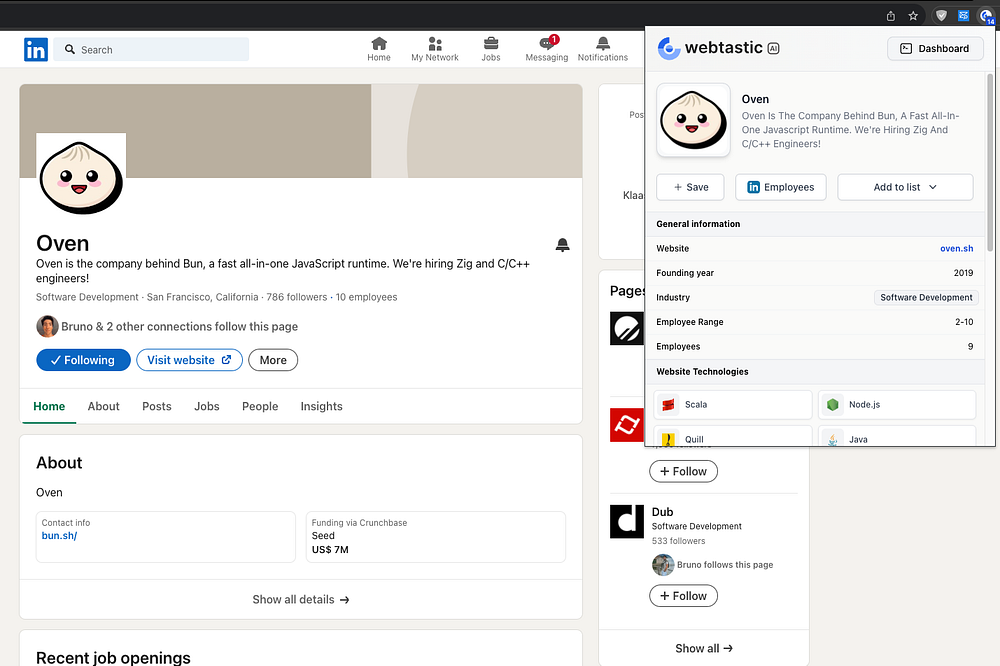The height and width of the screenshot is (666, 1000).
Task: Click the Node.js technology icon
Action: click(832, 404)
